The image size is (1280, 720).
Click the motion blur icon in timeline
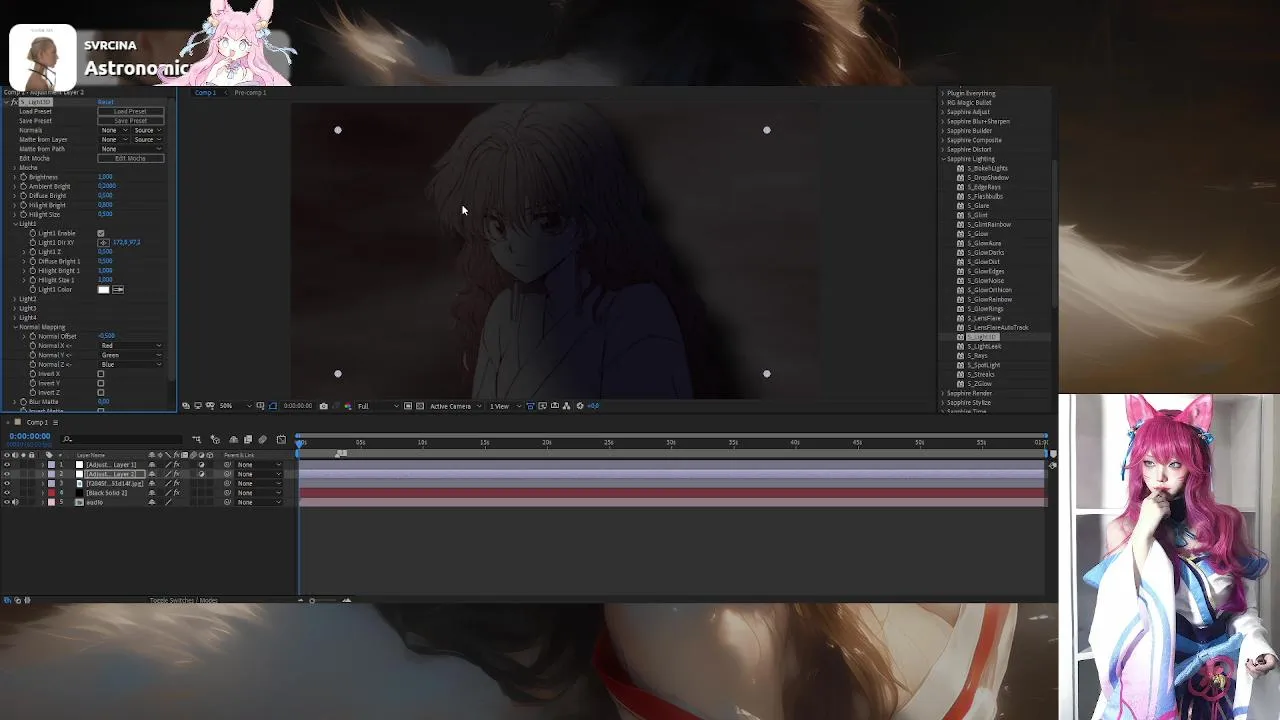click(262, 440)
